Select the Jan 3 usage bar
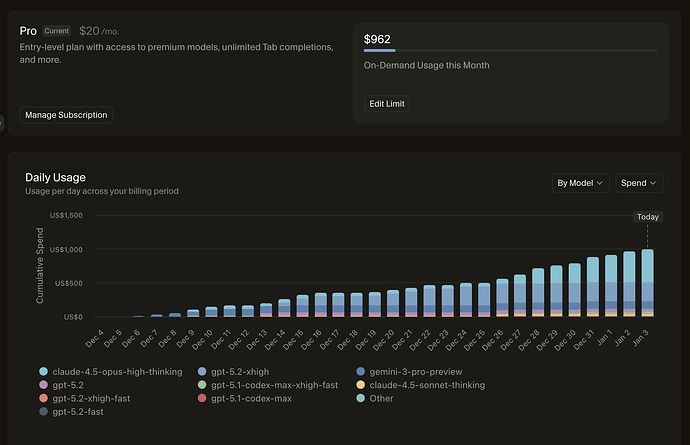This screenshot has width=690, height=445. click(647, 283)
